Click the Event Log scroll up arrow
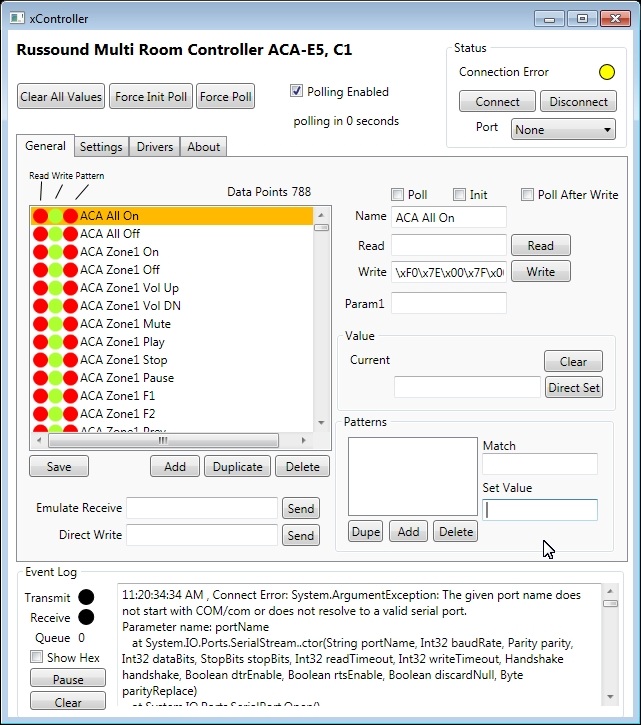The height and width of the screenshot is (725, 641). [x=610, y=591]
